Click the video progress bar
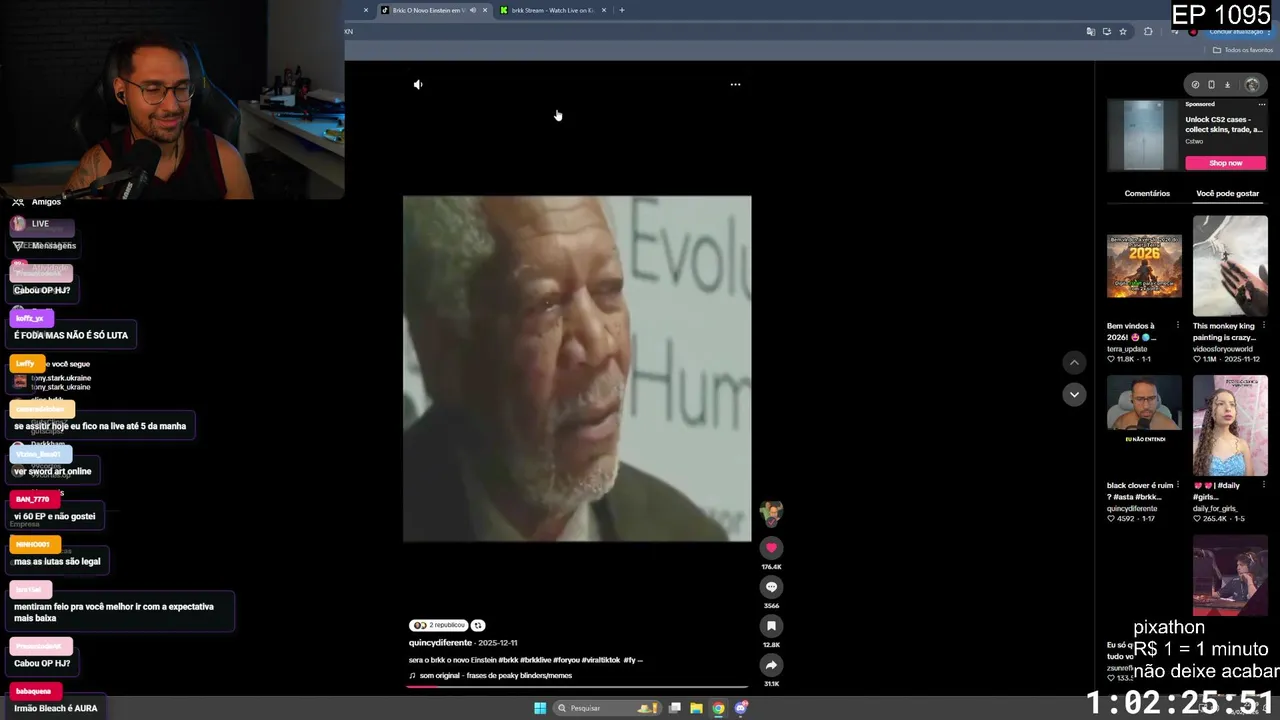 [577, 687]
